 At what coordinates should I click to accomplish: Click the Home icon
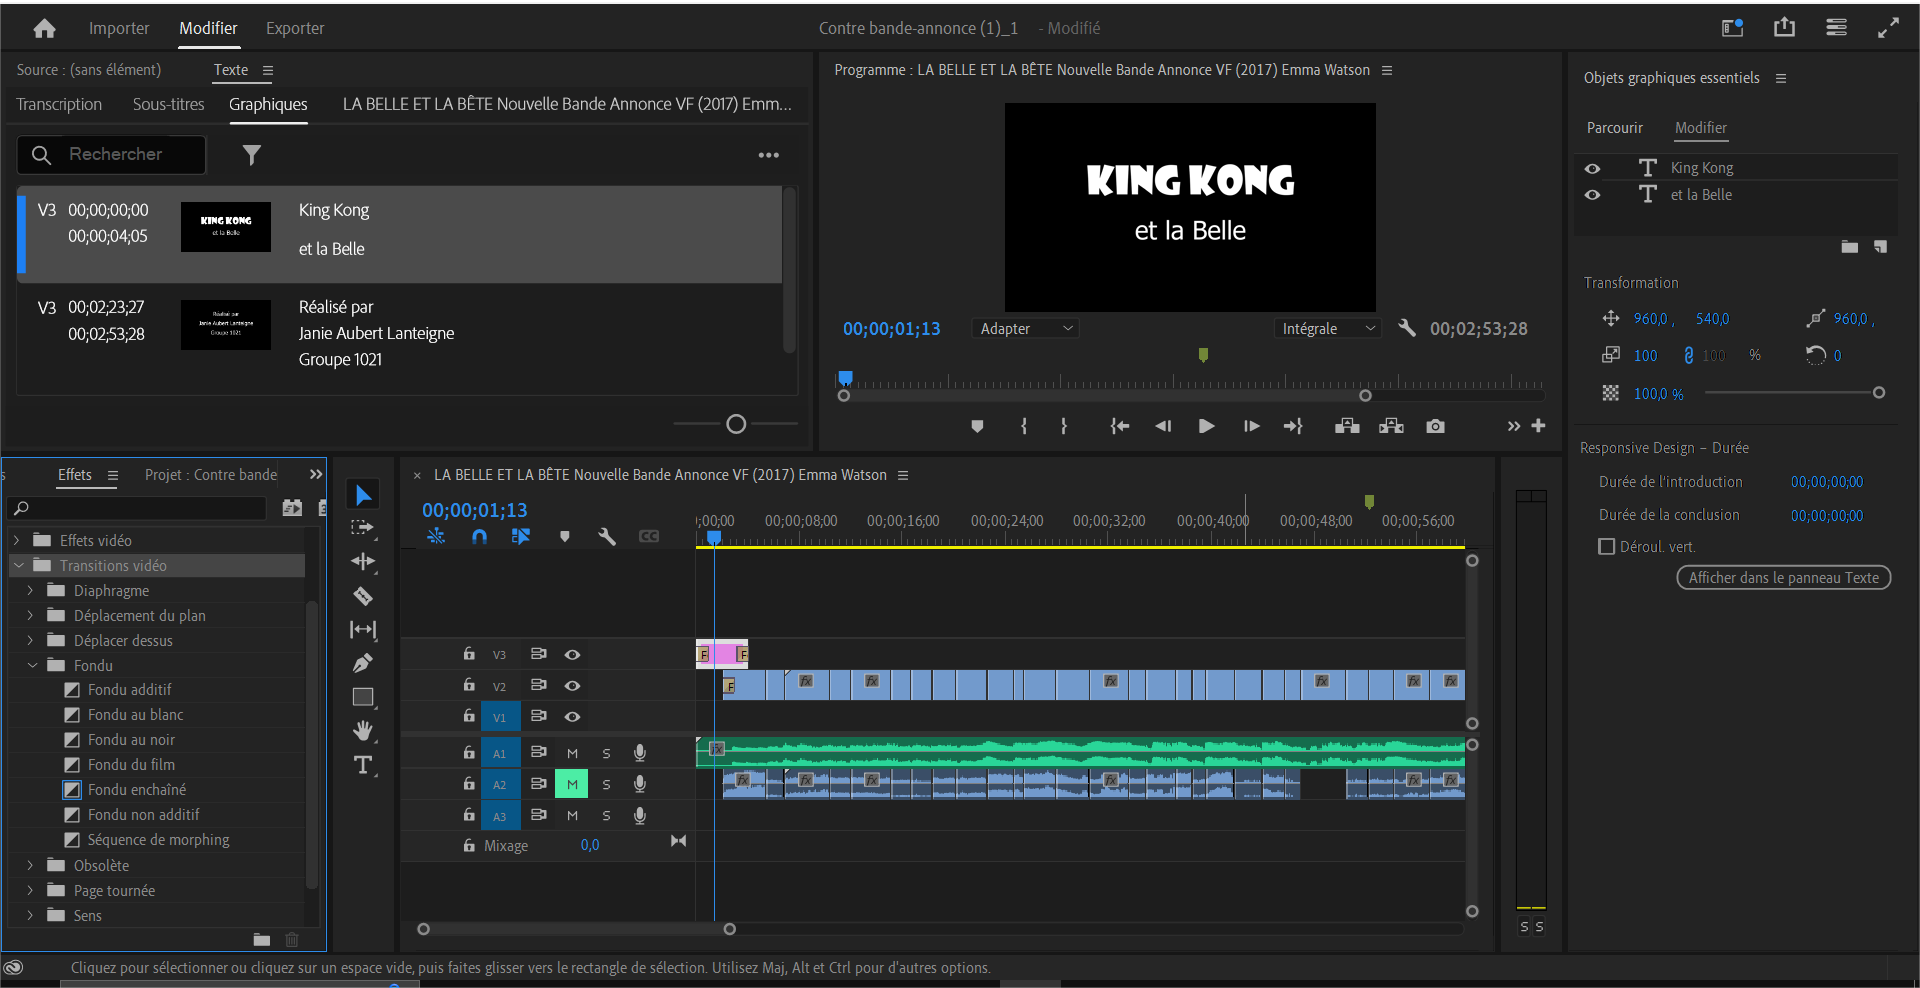44,28
